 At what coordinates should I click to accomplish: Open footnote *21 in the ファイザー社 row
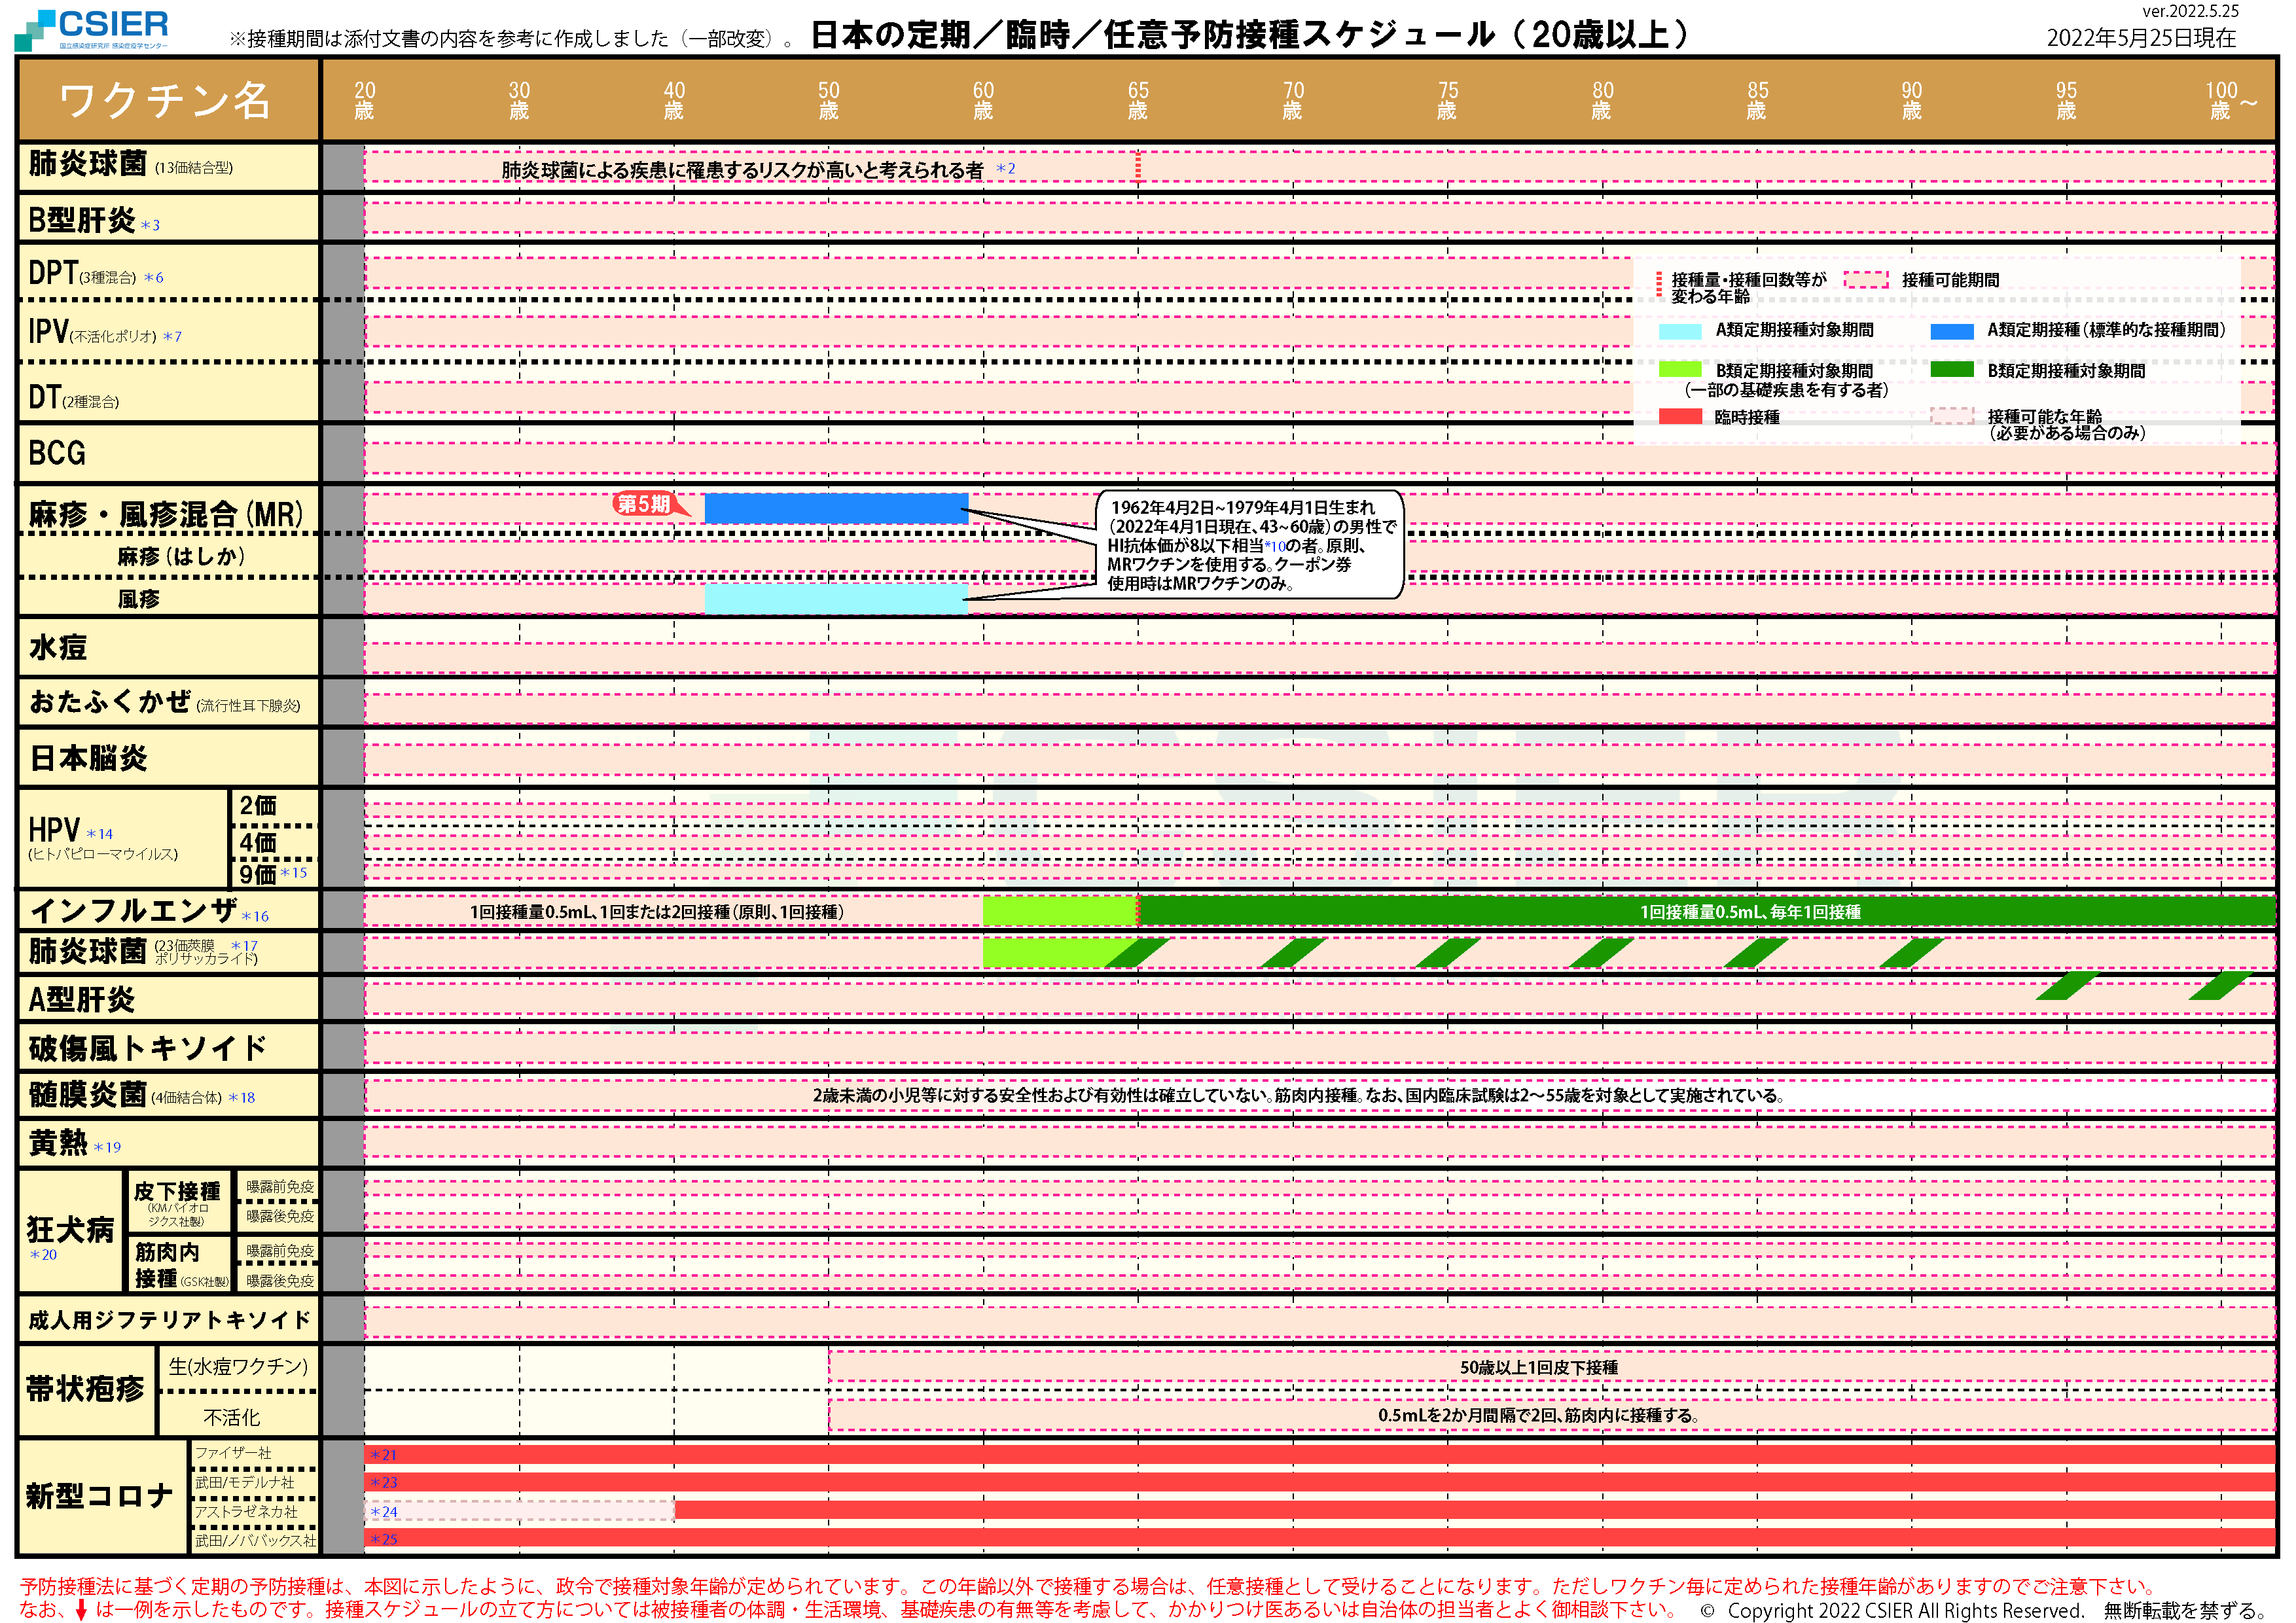coord(384,1455)
